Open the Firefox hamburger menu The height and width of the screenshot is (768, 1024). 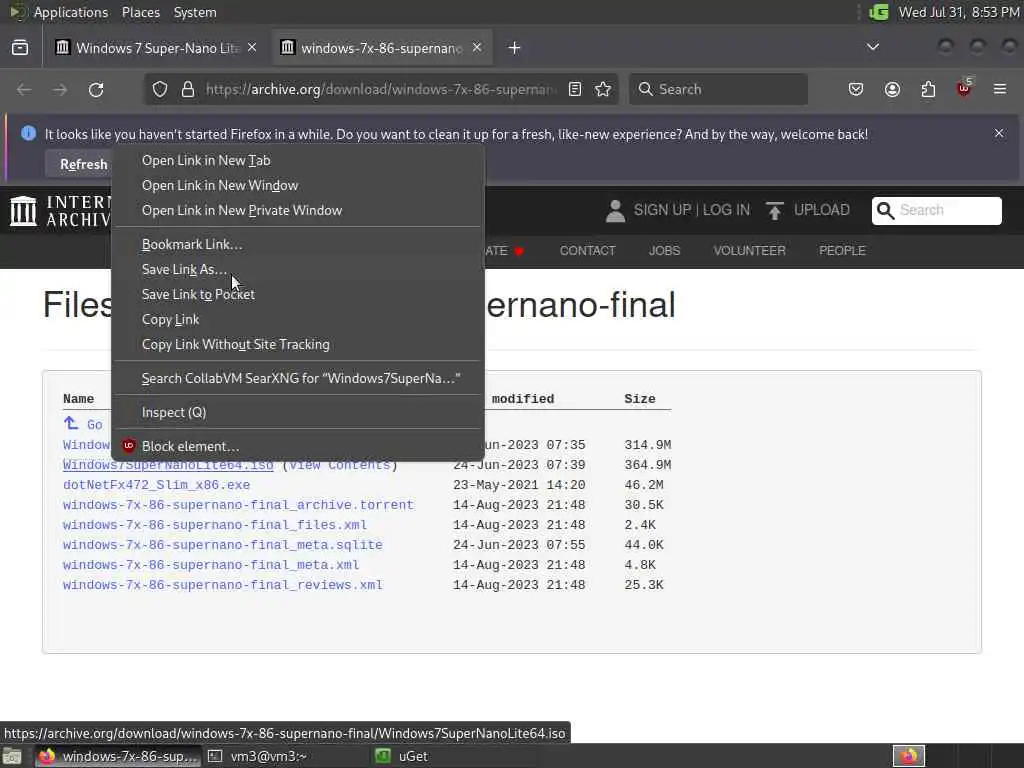tap(1000, 89)
